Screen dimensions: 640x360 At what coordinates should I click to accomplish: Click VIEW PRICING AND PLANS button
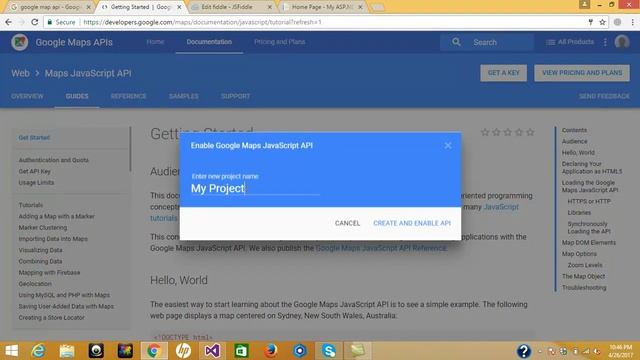pos(582,73)
